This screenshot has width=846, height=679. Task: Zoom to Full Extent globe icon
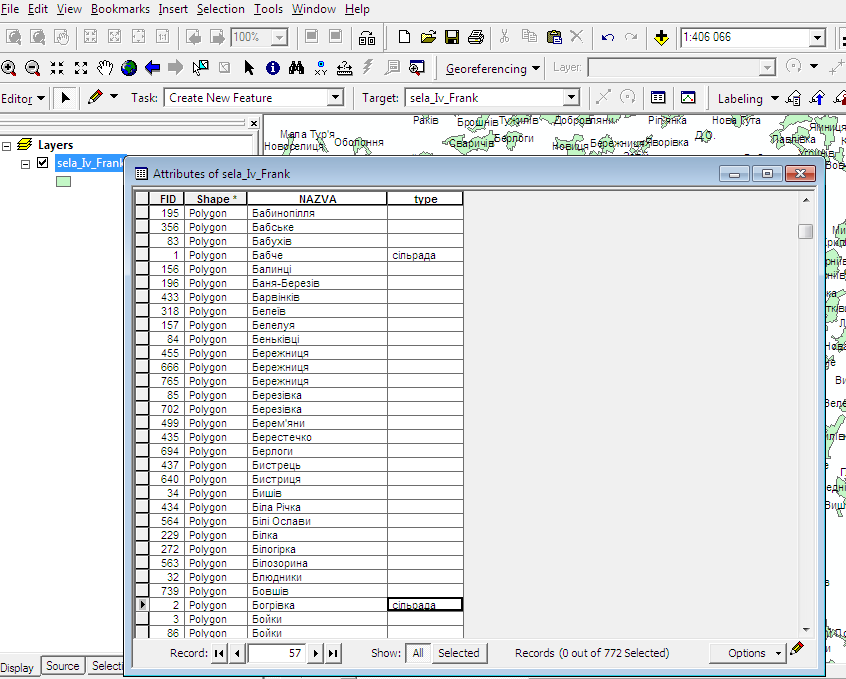pyautogui.click(x=129, y=67)
